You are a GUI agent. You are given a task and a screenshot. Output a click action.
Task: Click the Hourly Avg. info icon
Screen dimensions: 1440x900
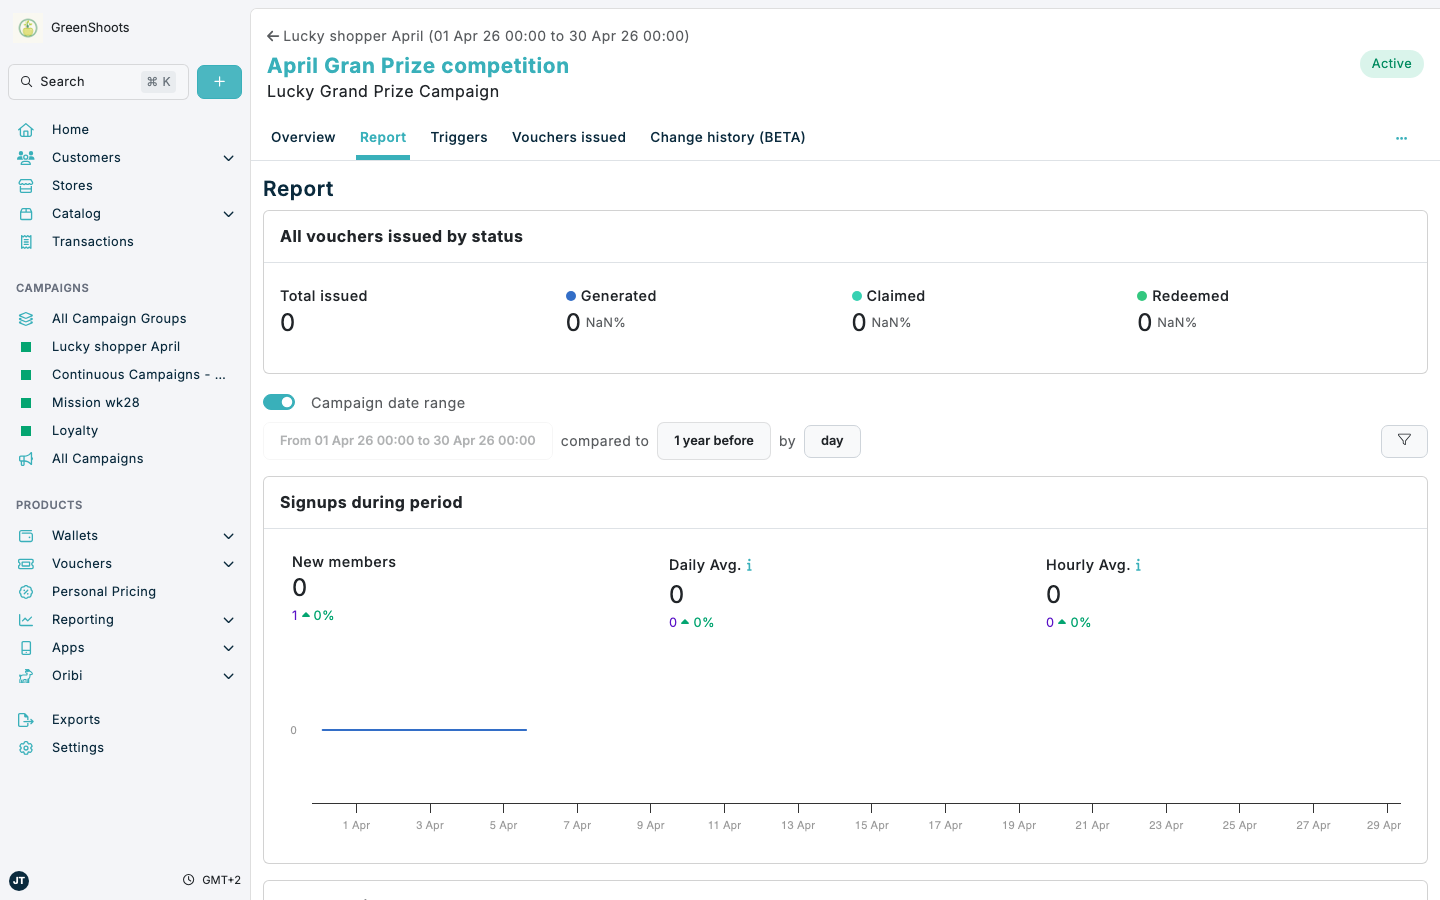pos(1138,566)
